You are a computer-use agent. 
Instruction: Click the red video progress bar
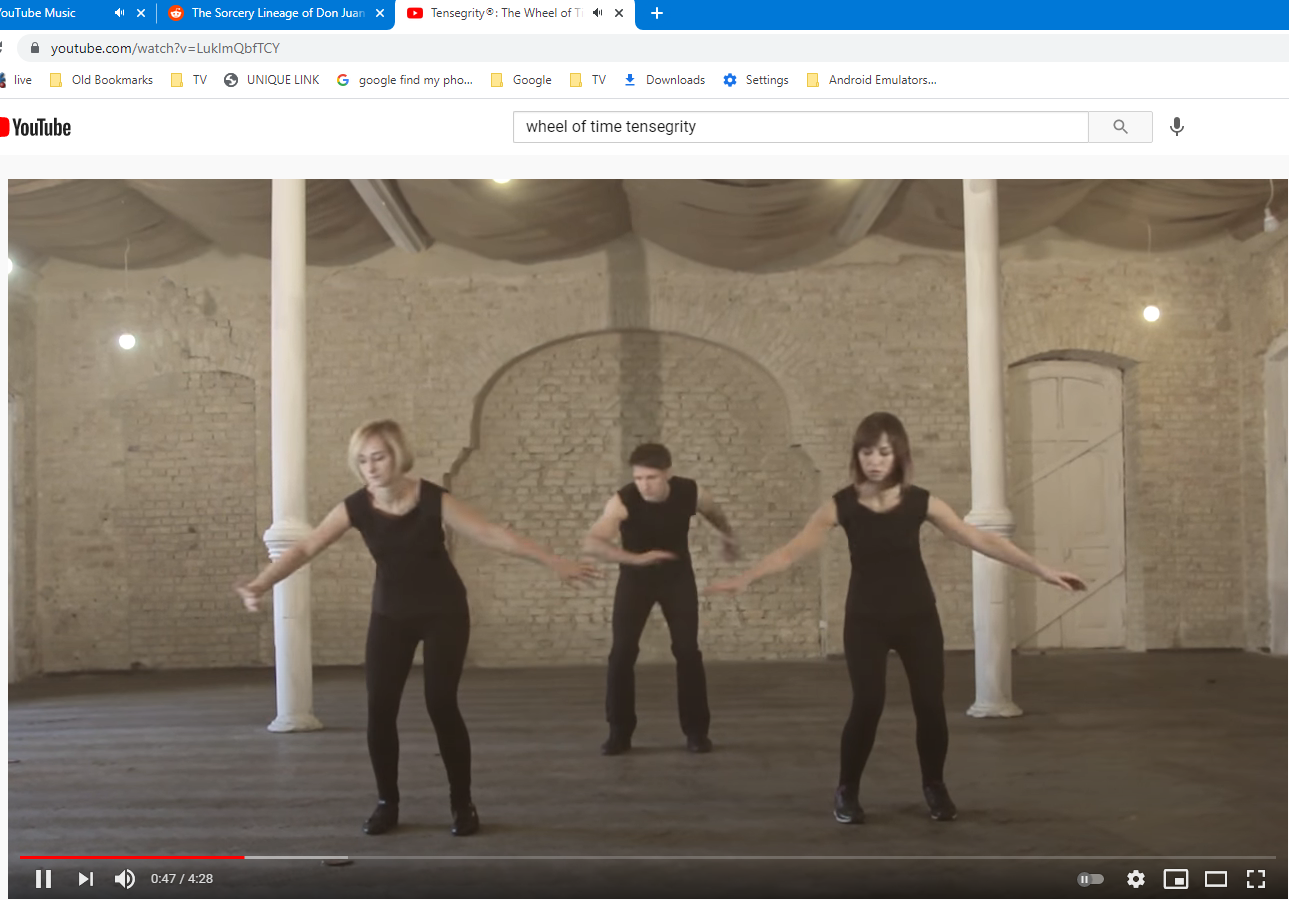pos(130,857)
